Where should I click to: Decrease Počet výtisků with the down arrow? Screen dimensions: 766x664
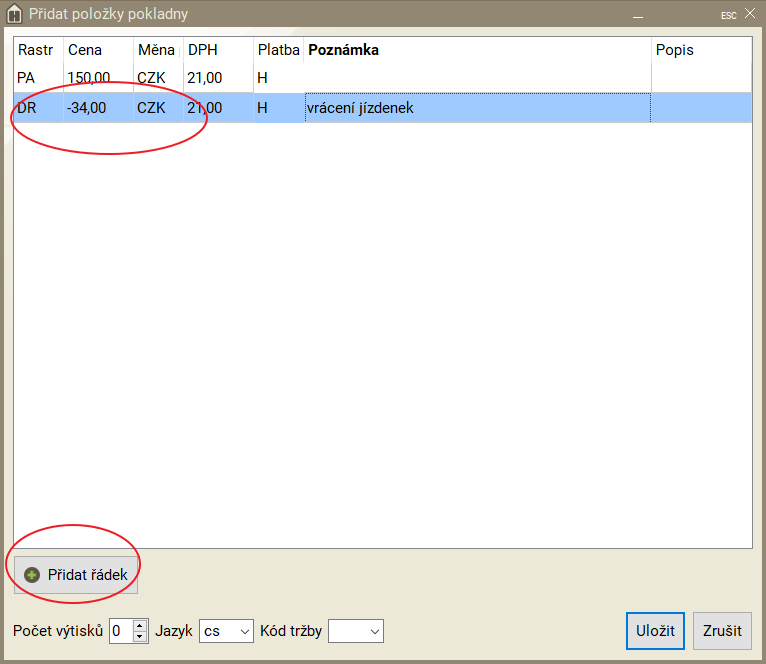coord(140,636)
